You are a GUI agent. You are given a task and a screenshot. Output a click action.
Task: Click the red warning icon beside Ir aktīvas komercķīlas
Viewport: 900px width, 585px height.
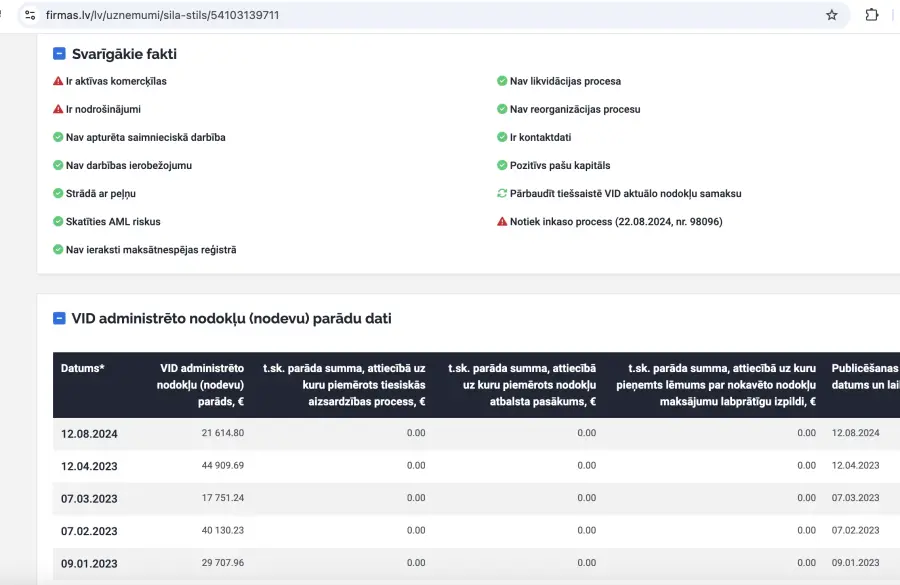[x=58, y=81]
